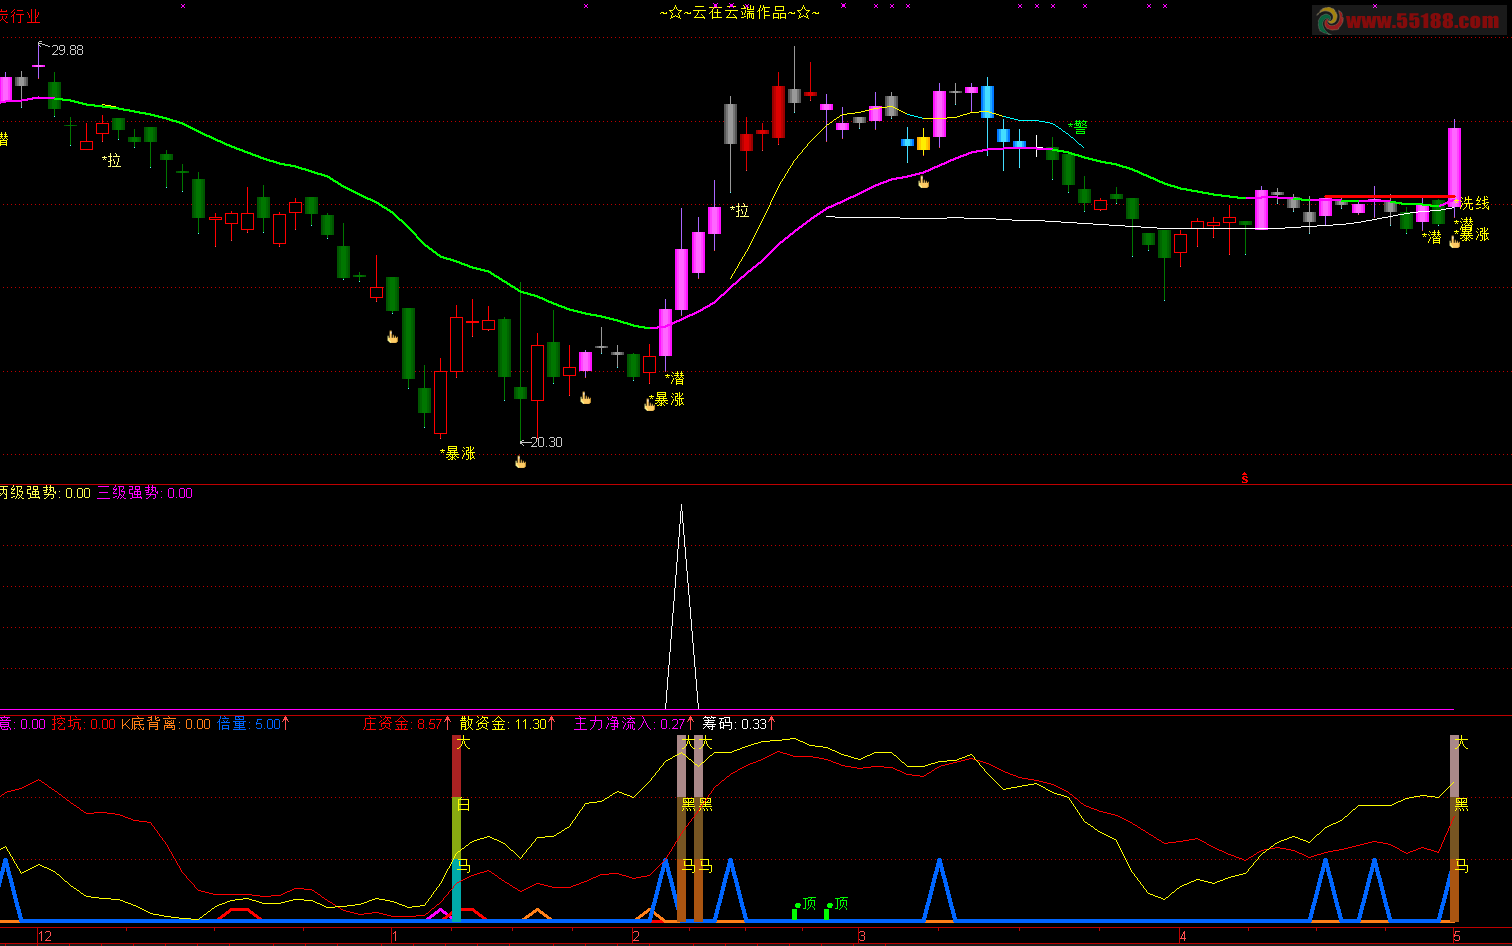Click month 2 on the date axis

click(x=636, y=937)
